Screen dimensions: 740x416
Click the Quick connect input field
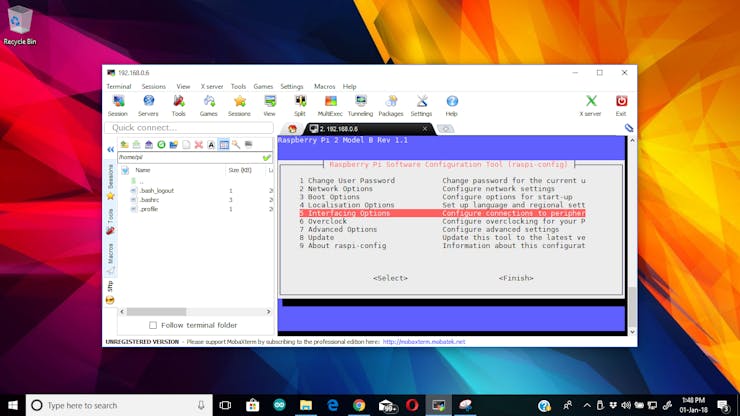click(189, 127)
